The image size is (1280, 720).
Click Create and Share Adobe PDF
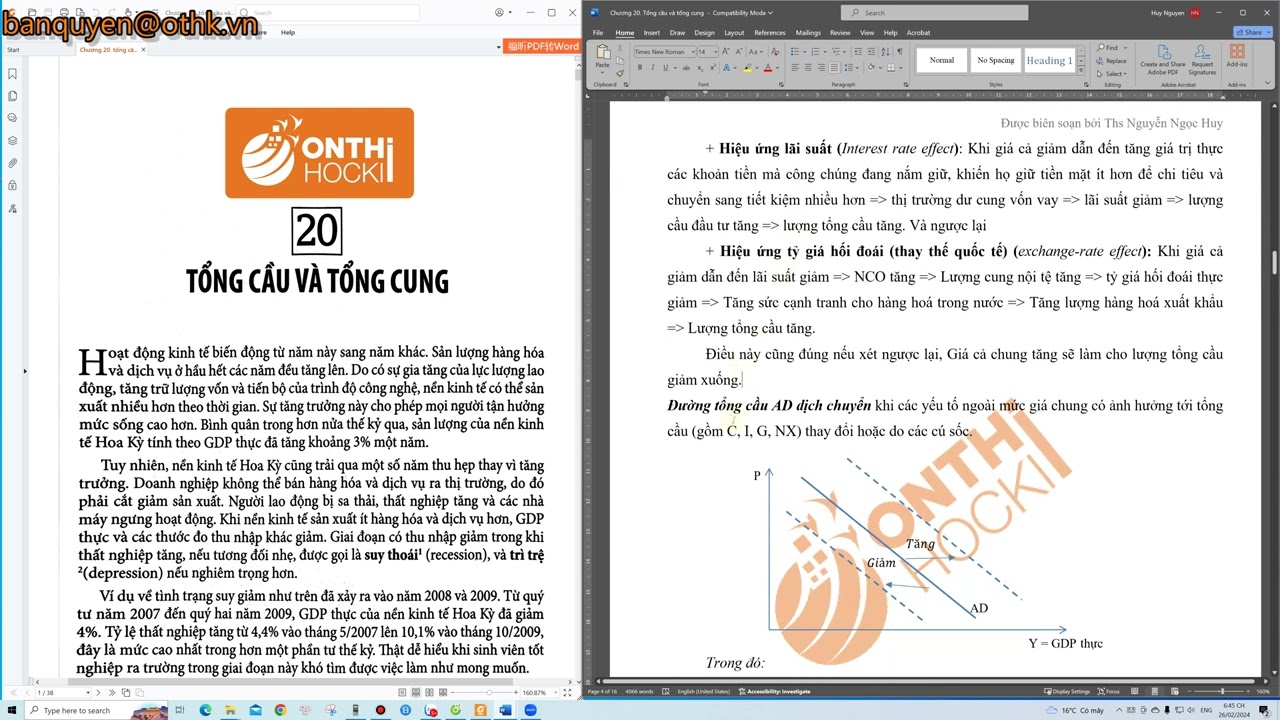point(1163,60)
